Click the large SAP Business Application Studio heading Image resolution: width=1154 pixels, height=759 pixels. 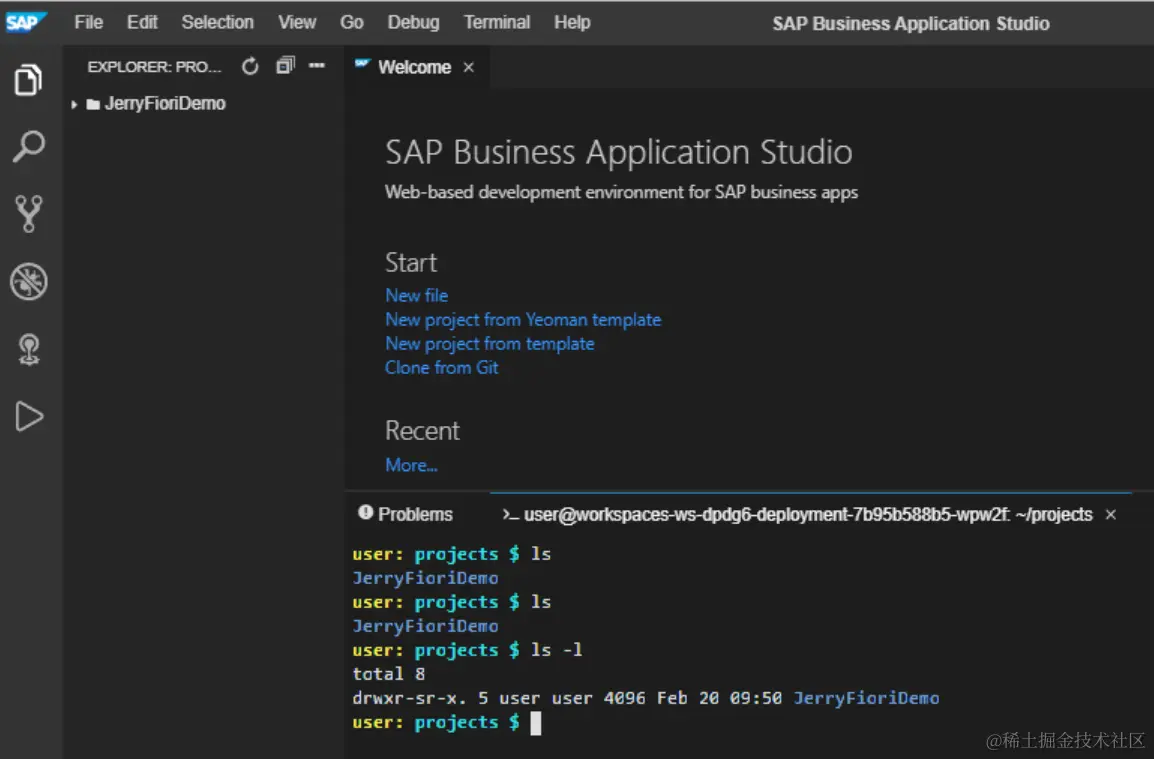(x=618, y=152)
